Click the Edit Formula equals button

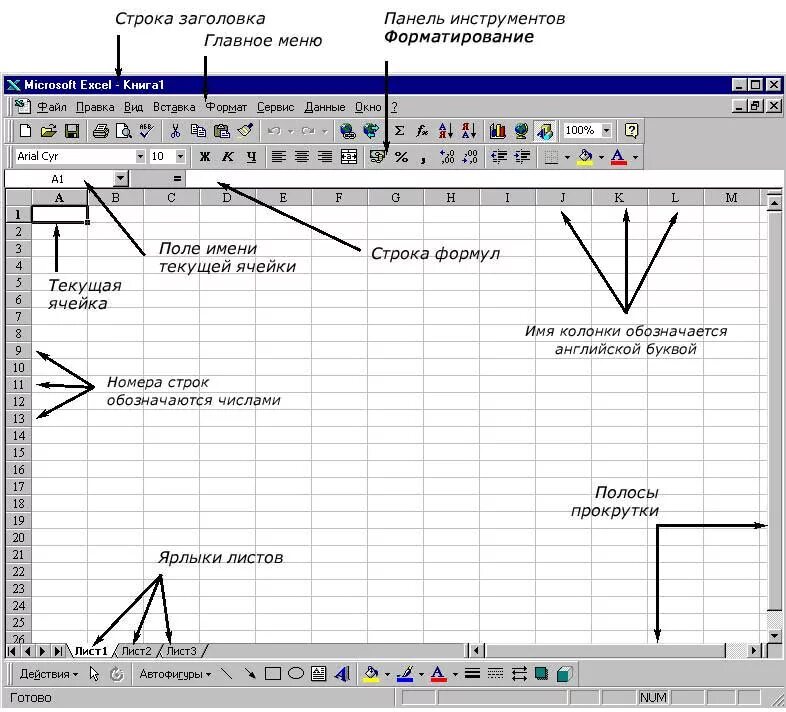[177, 179]
